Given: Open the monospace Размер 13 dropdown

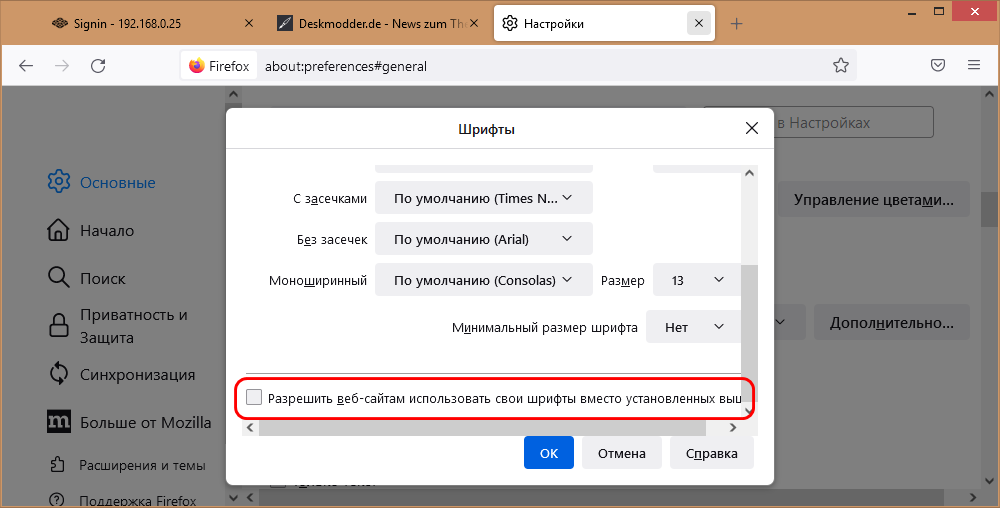Looking at the screenshot, I should click(x=697, y=281).
